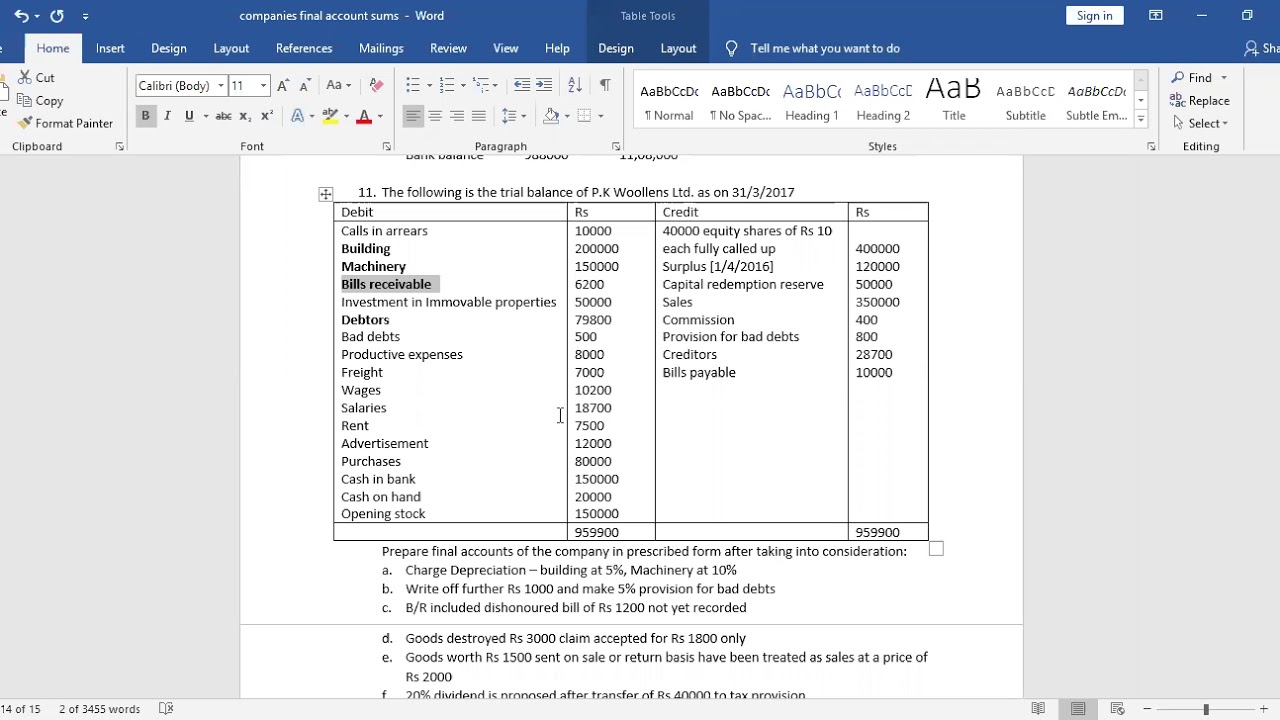Click the Redo icon in title bar
The image size is (1280, 720).
[57, 16]
